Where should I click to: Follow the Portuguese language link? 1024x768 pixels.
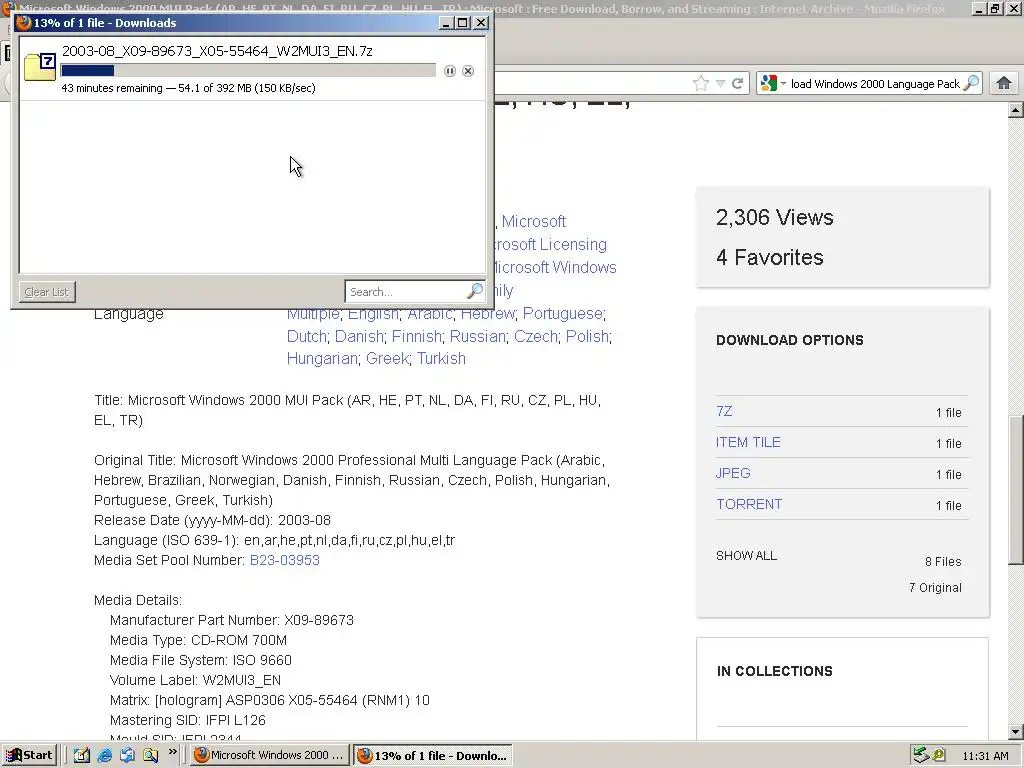point(562,313)
